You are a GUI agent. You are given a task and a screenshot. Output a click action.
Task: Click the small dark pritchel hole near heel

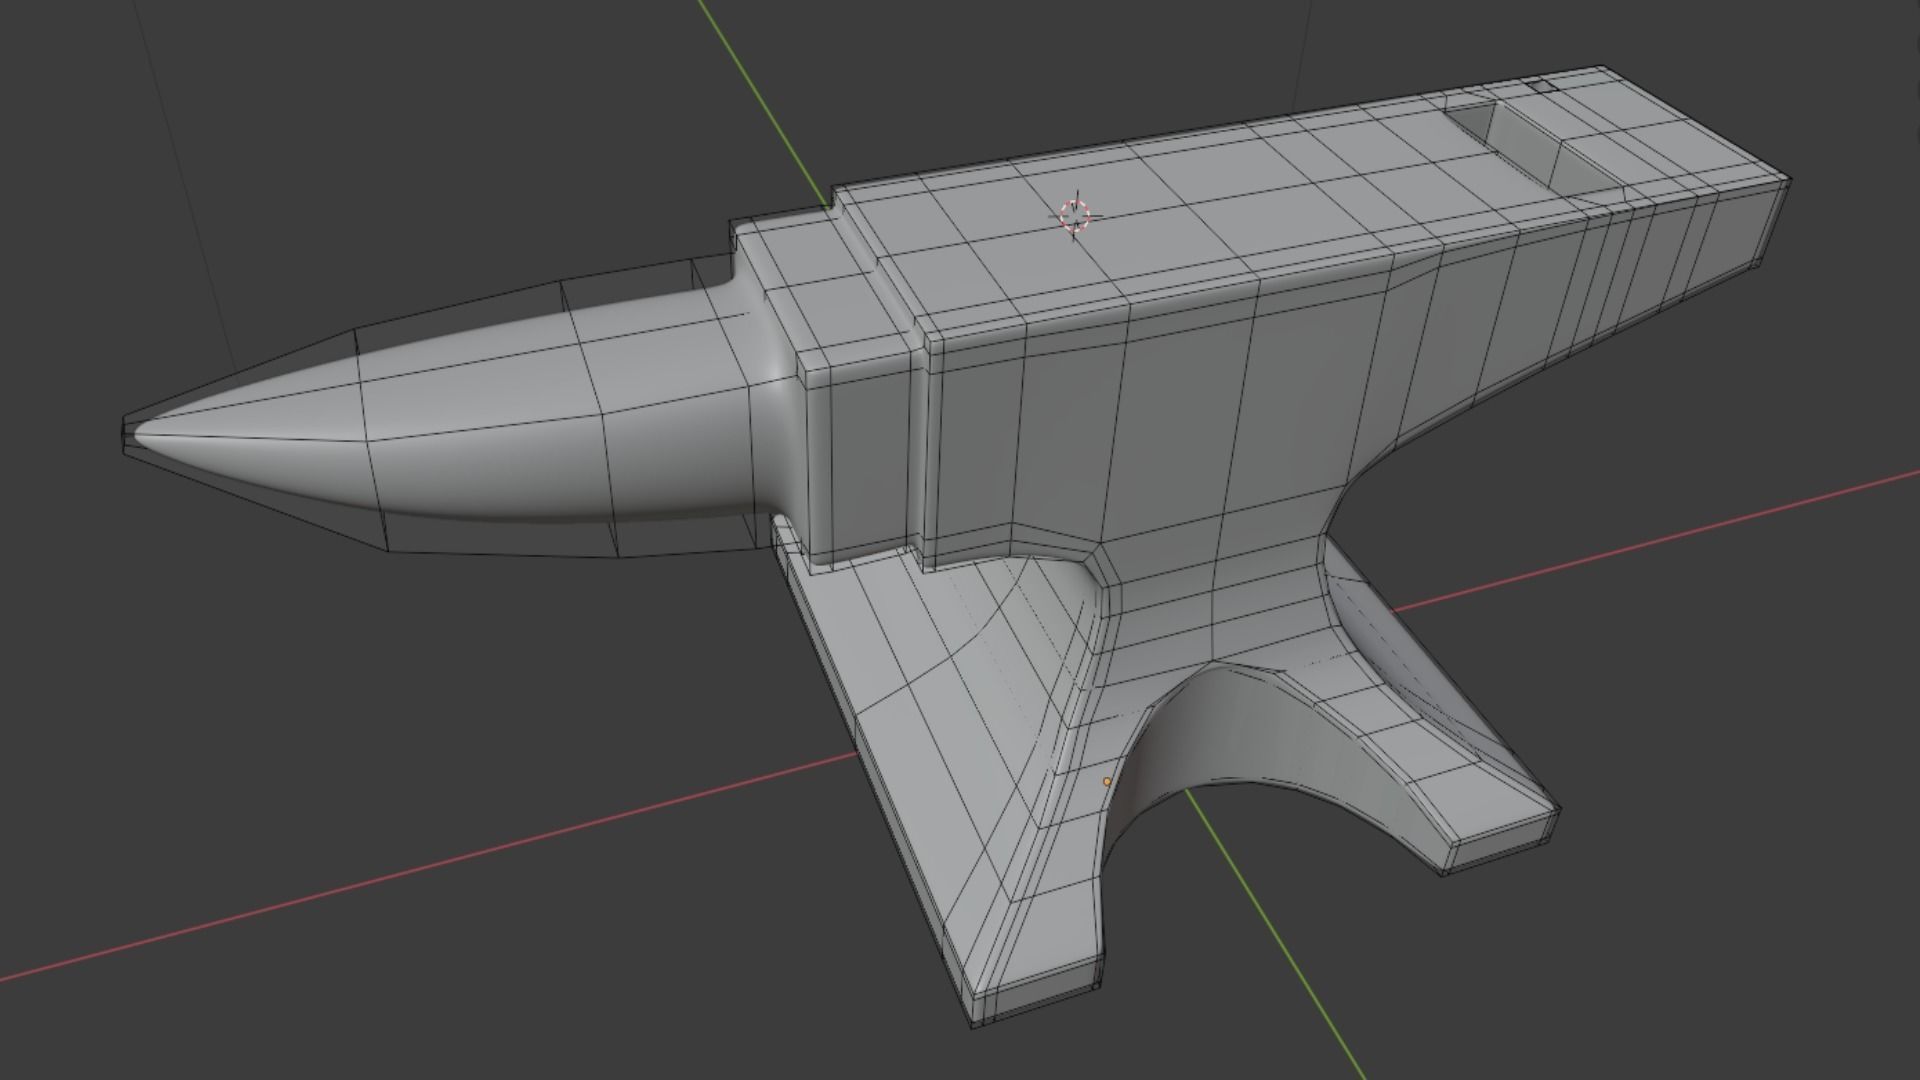click(x=1543, y=88)
